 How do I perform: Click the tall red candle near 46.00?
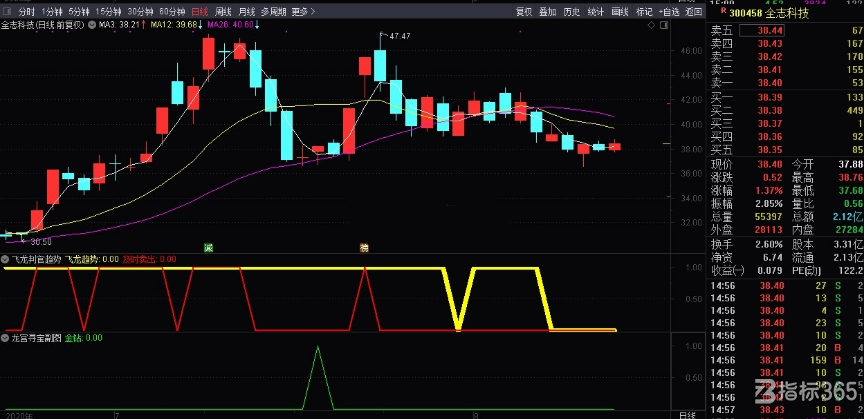pos(208,54)
